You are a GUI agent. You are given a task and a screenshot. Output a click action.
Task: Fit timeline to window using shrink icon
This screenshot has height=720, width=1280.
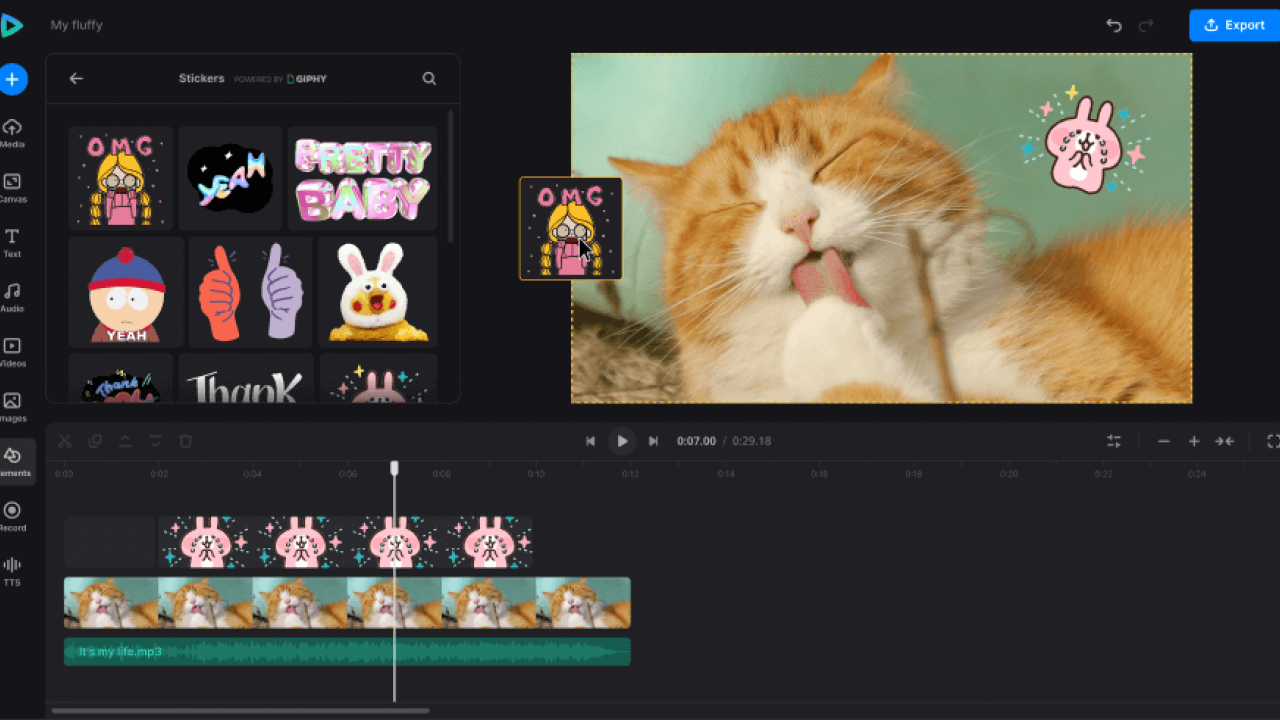[x=1223, y=440]
